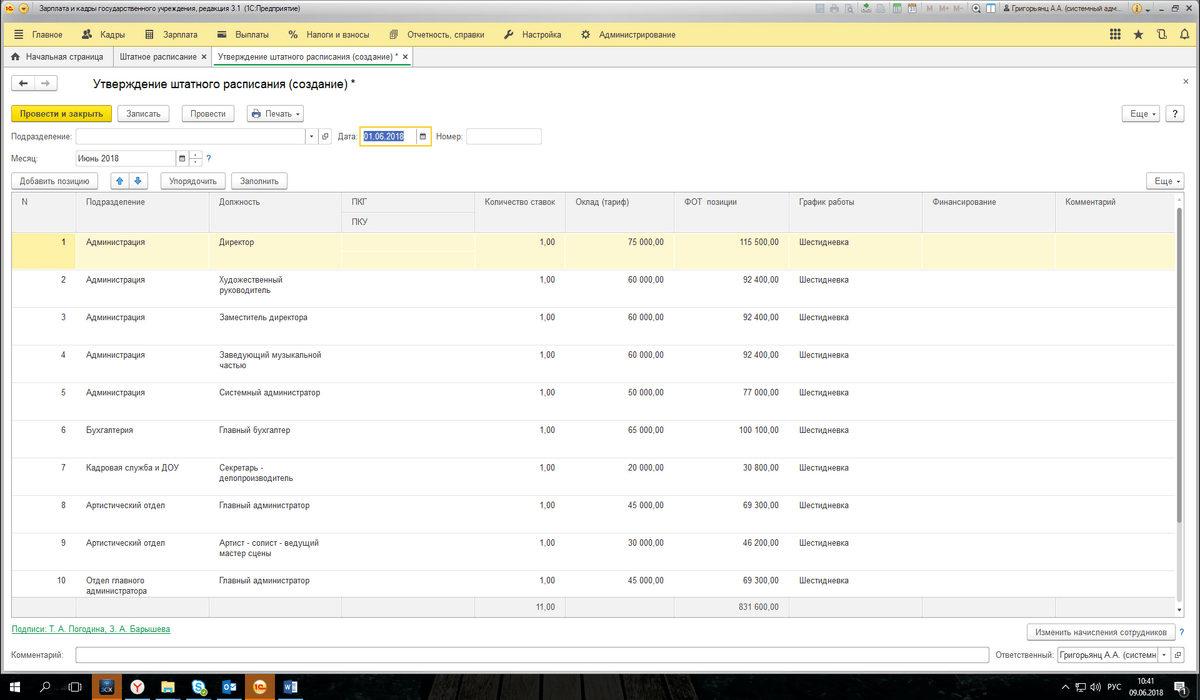Click the Номер input field
1200x700 pixels.
tap(503, 136)
